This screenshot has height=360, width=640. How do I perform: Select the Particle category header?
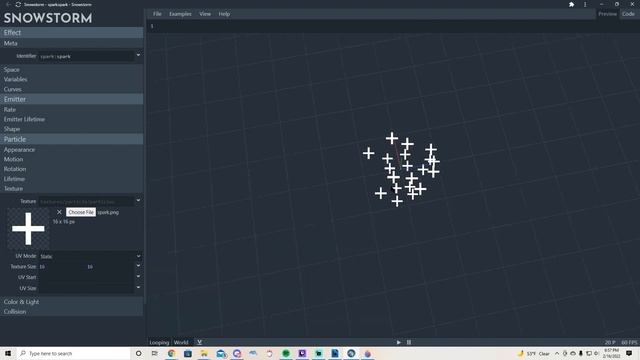pyautogui.click(x=71, y=139)
